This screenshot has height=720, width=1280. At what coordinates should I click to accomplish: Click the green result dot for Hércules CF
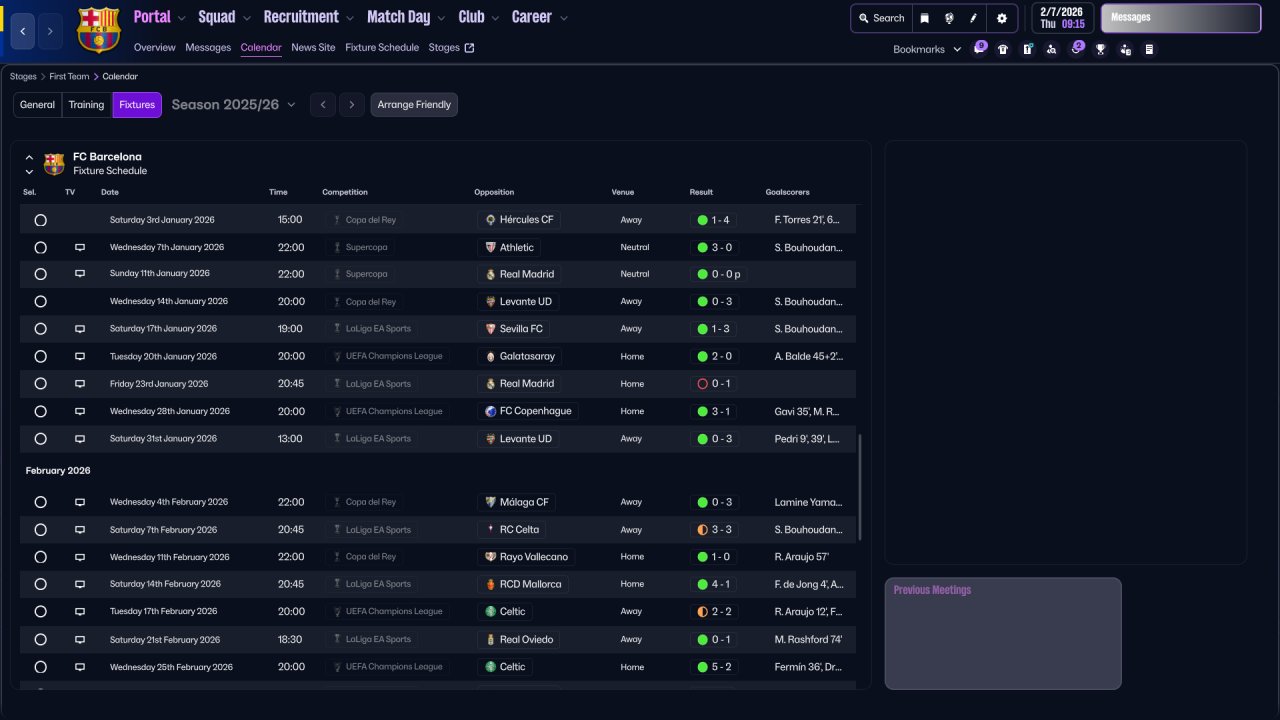pos(702,220)
